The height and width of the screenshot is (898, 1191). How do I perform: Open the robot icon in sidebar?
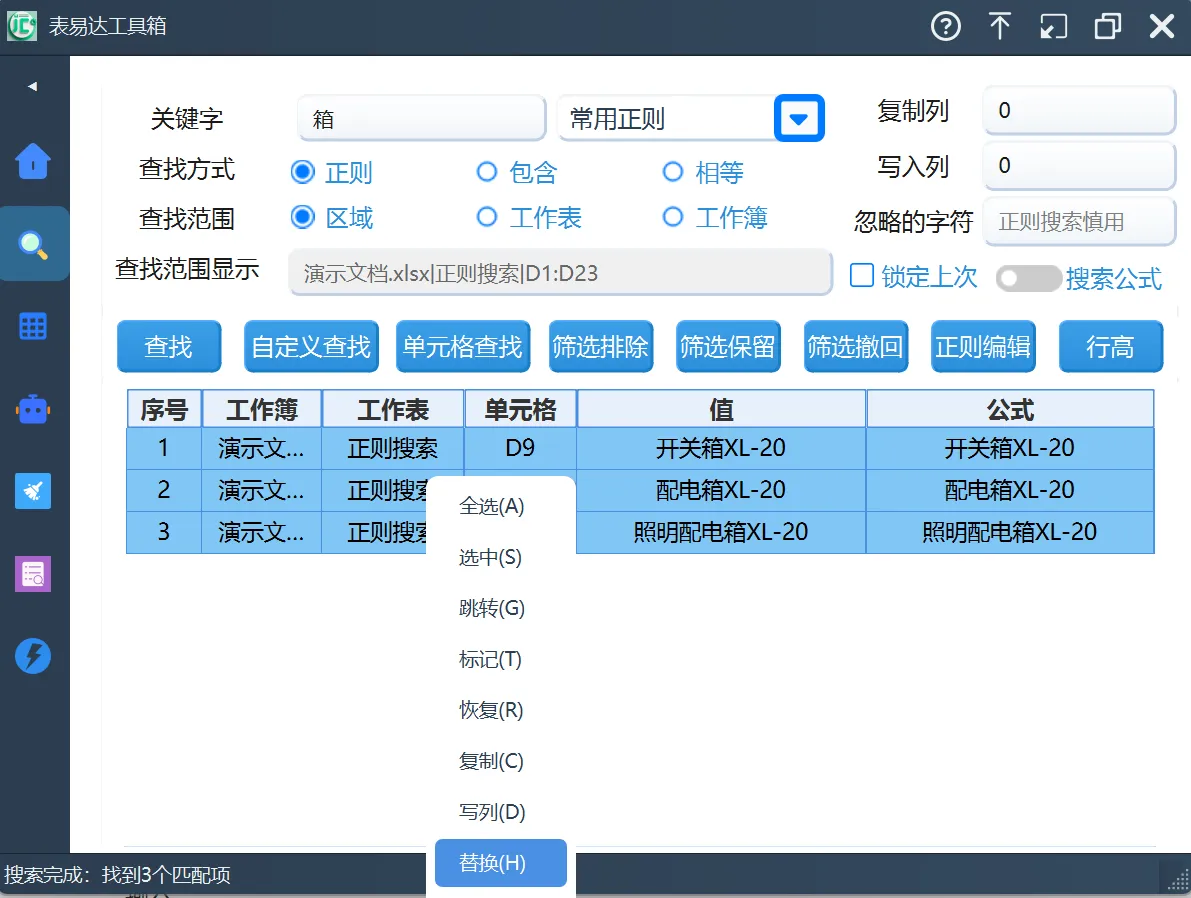33,410
